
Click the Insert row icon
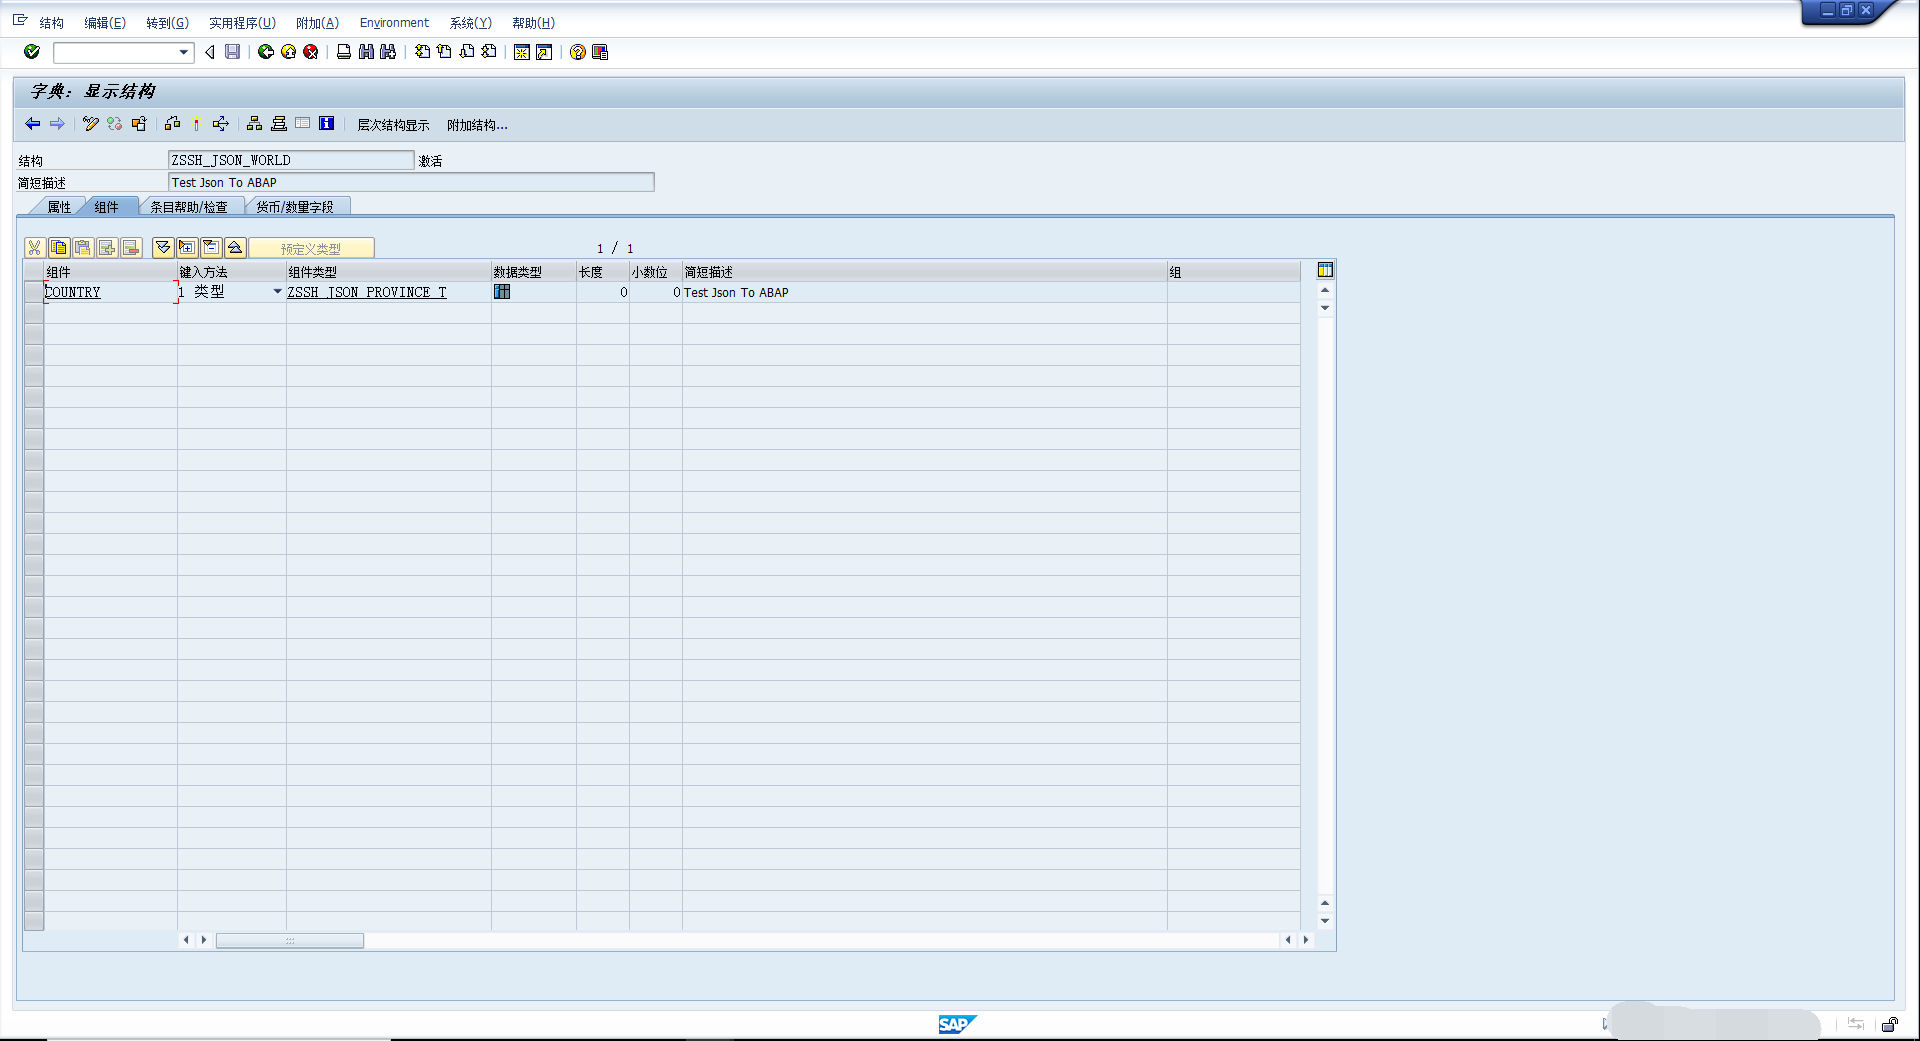point(107,248)
